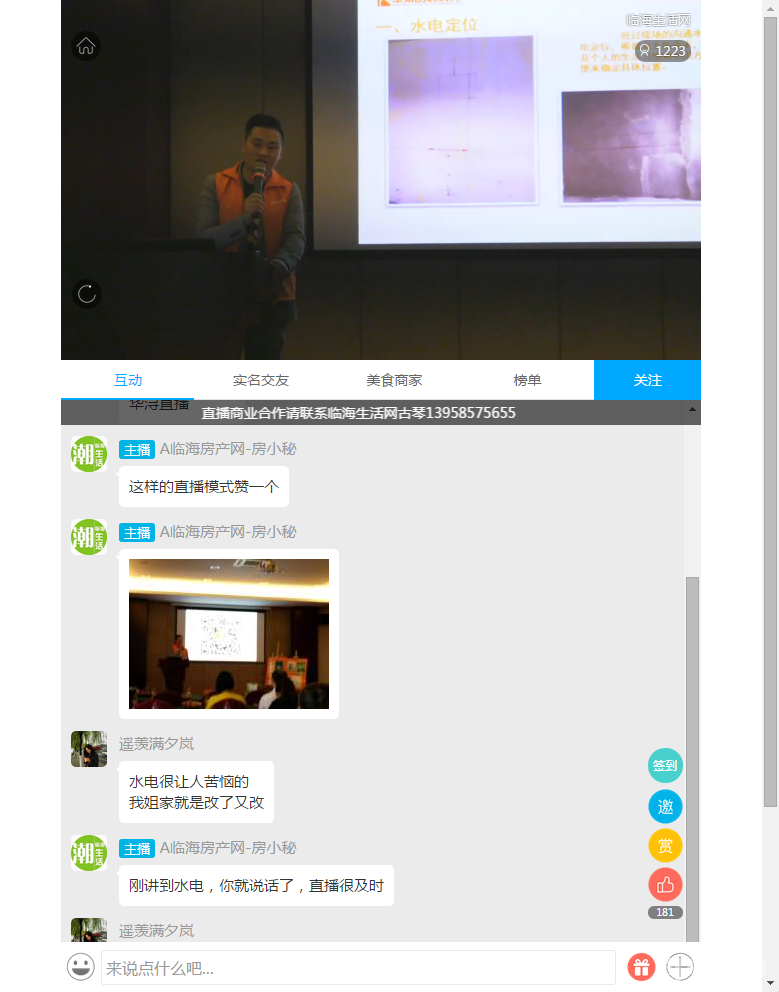Screen dimensions: 779x992
Task: Switch to the 美食商家 tab
Action: click(x=394, y=380)
